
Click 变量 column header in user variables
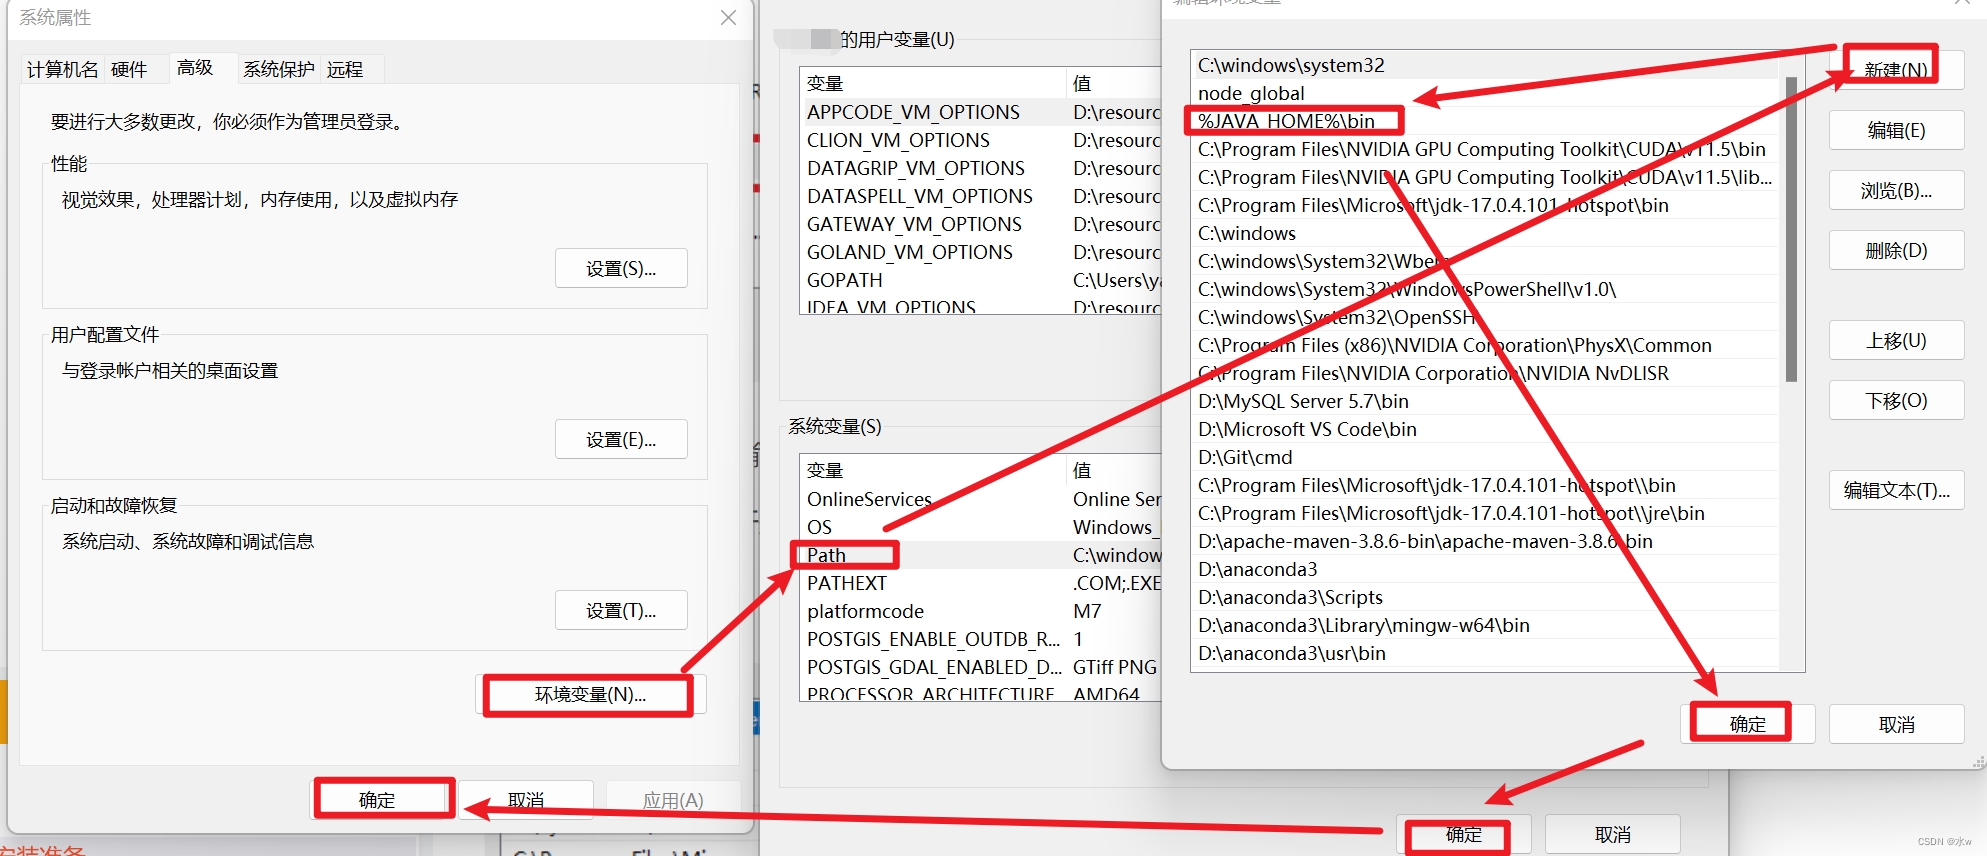click(933, 83)
